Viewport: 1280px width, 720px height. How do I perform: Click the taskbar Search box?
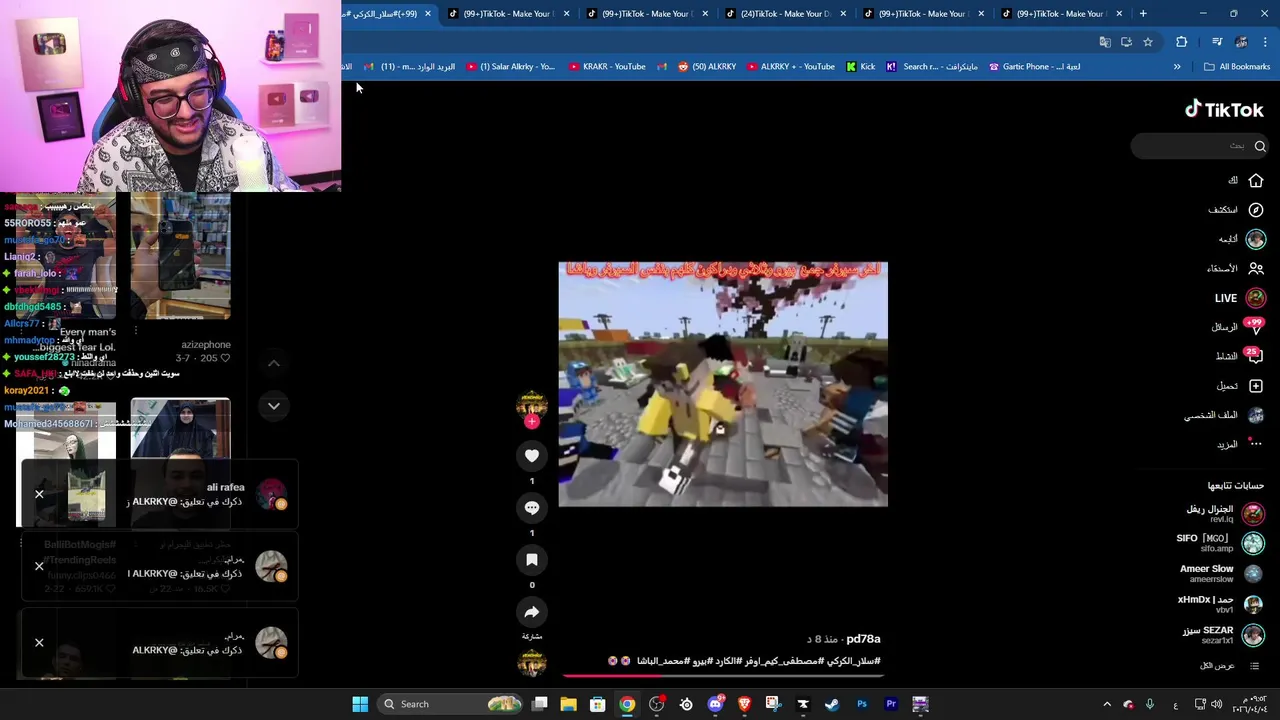click(450, 704)
